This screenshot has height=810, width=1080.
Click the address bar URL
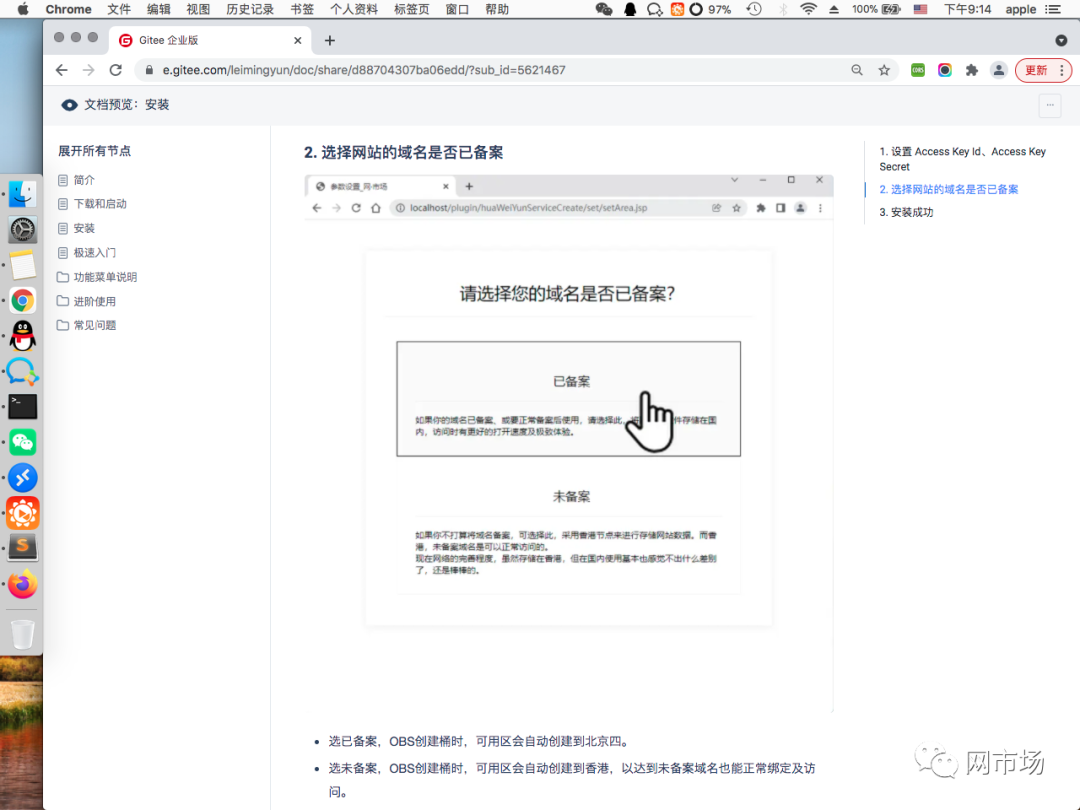coord(364,70)
